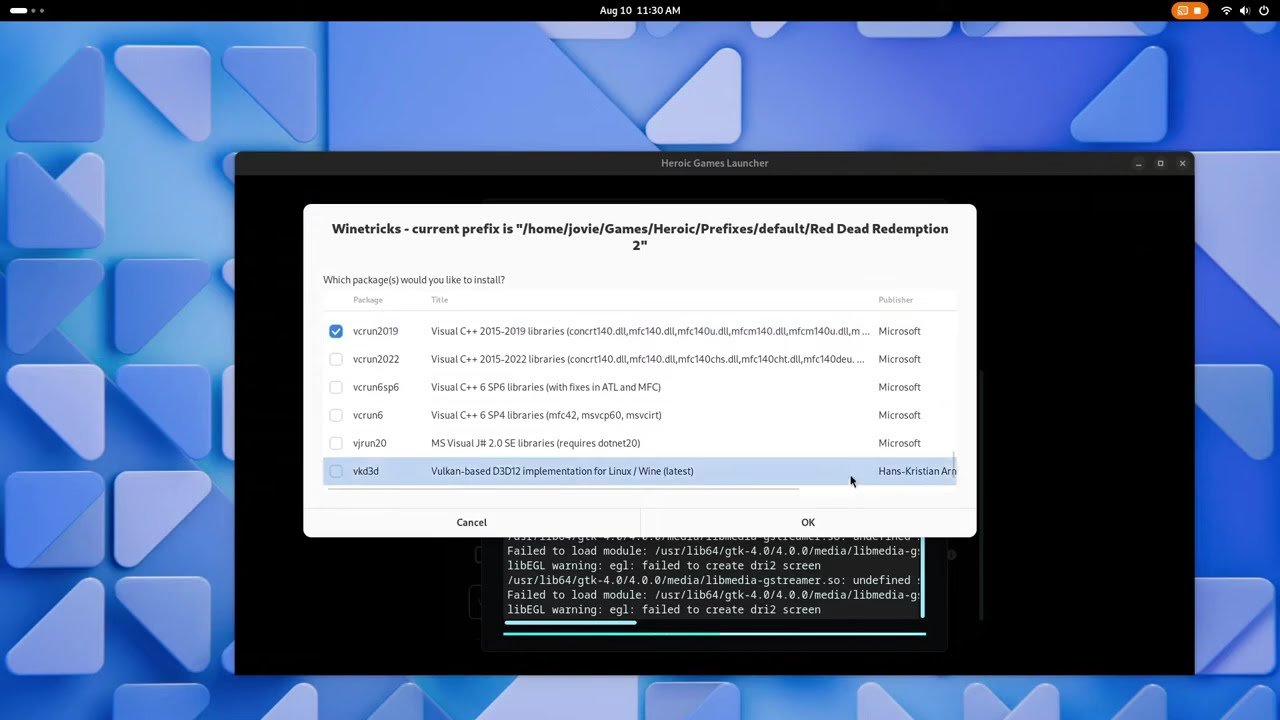The width and height of the screenshot is (1280, 720).
Task: Click Microsoft publisher cell in vjrun20 row
Action: click(x=899, y=443)
